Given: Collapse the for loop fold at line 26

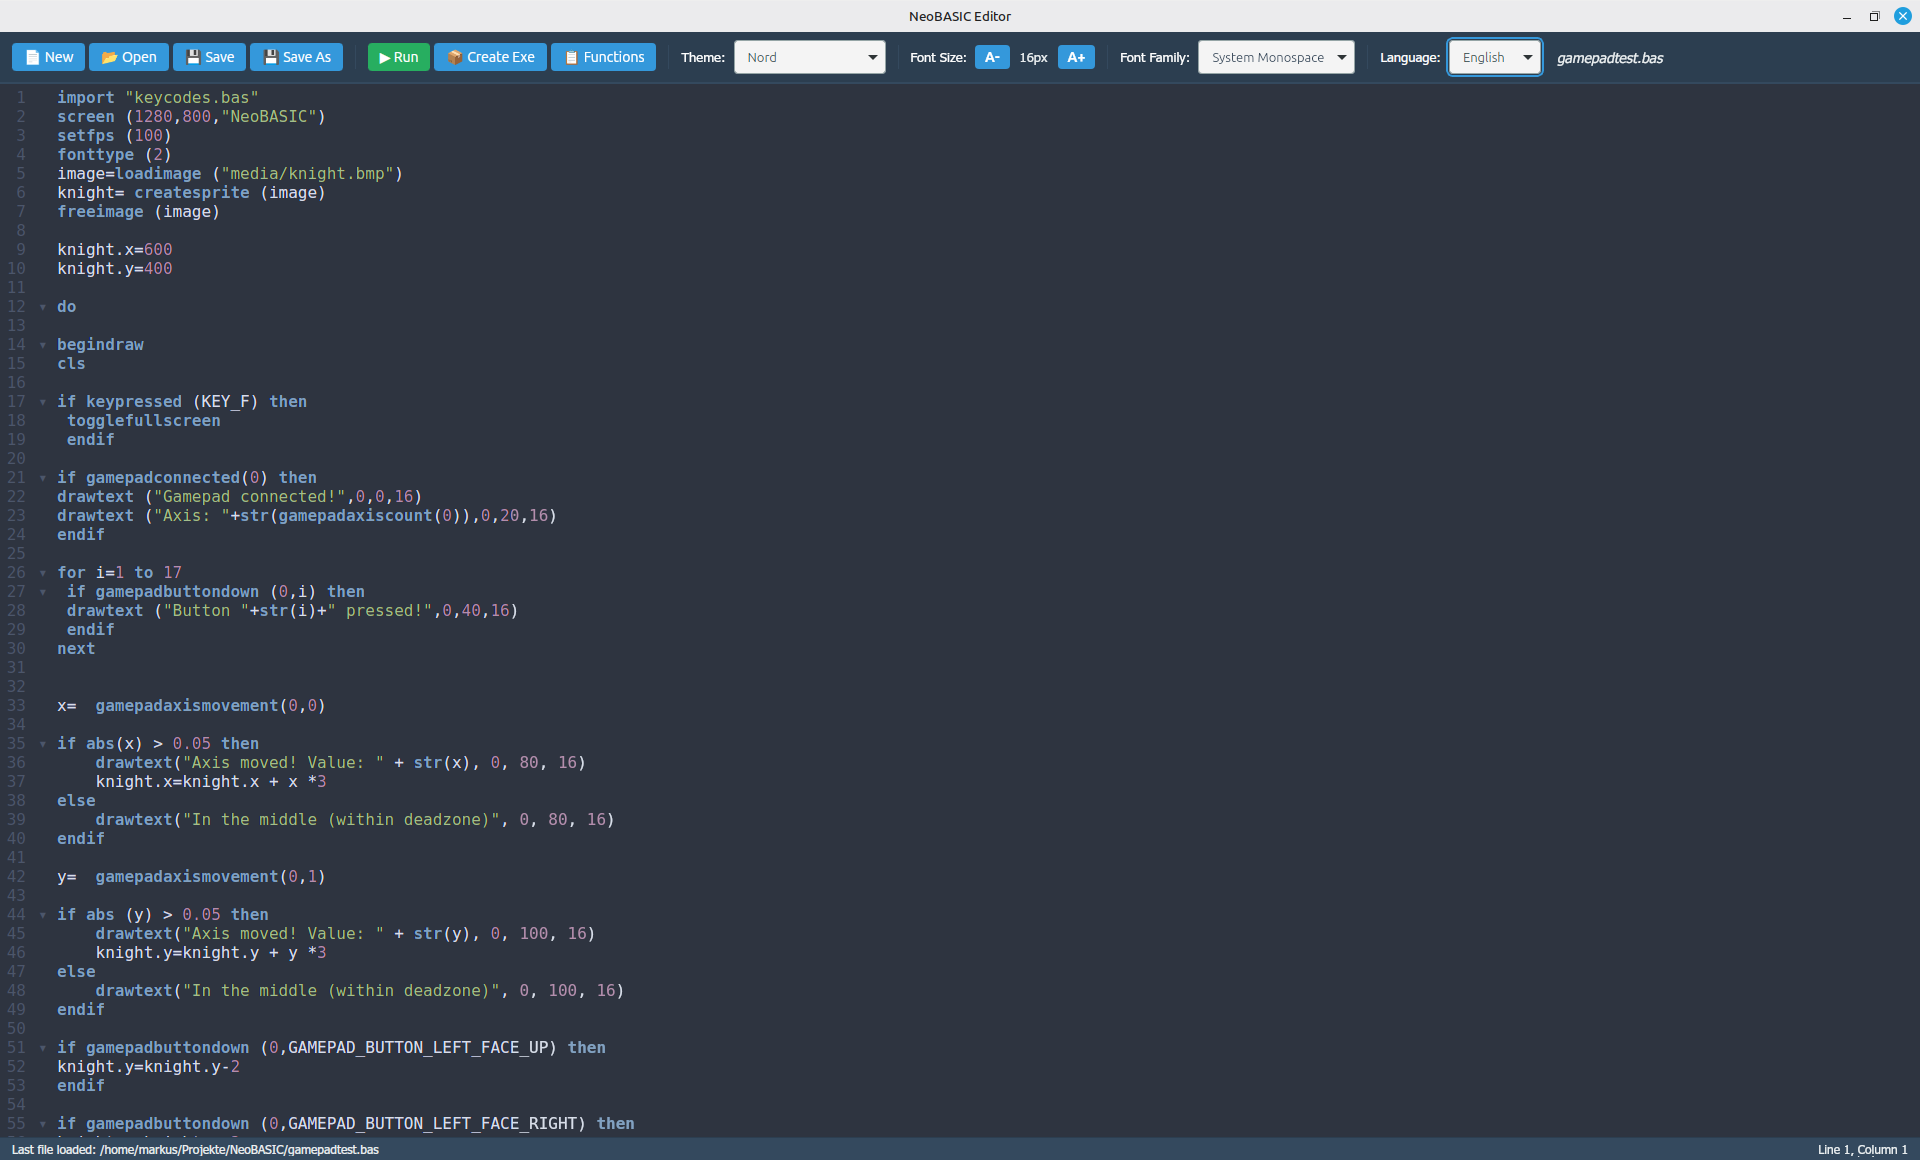Looking at the screenshot, I should click(x=43, y=573).
